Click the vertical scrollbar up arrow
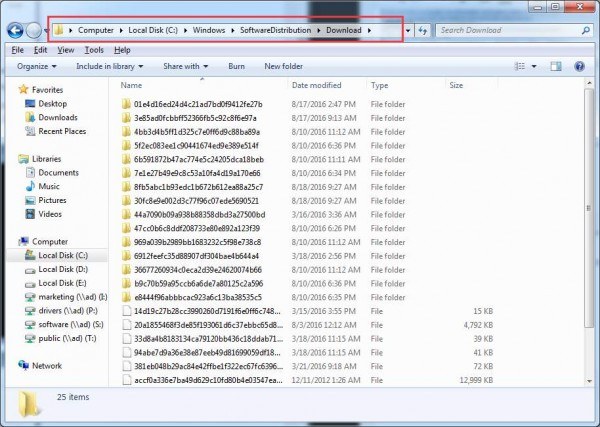The width and height of the screenshot is (600, 427). click(x=589, y=83)
